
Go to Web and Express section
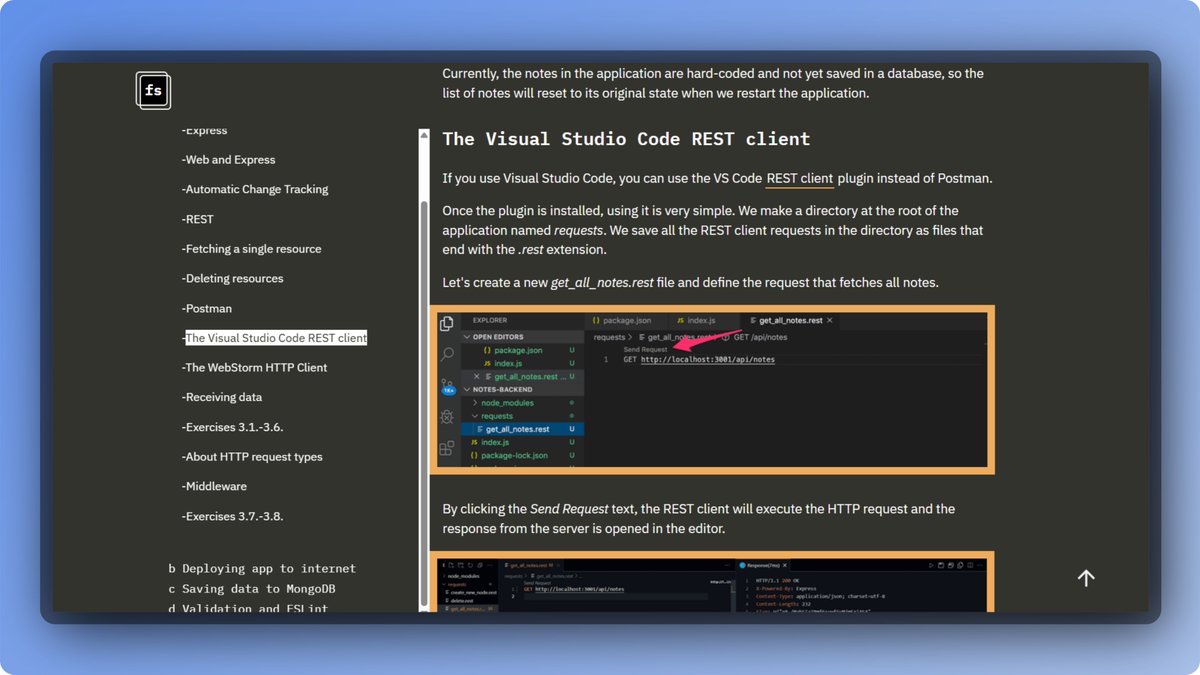tap(229, 160)
